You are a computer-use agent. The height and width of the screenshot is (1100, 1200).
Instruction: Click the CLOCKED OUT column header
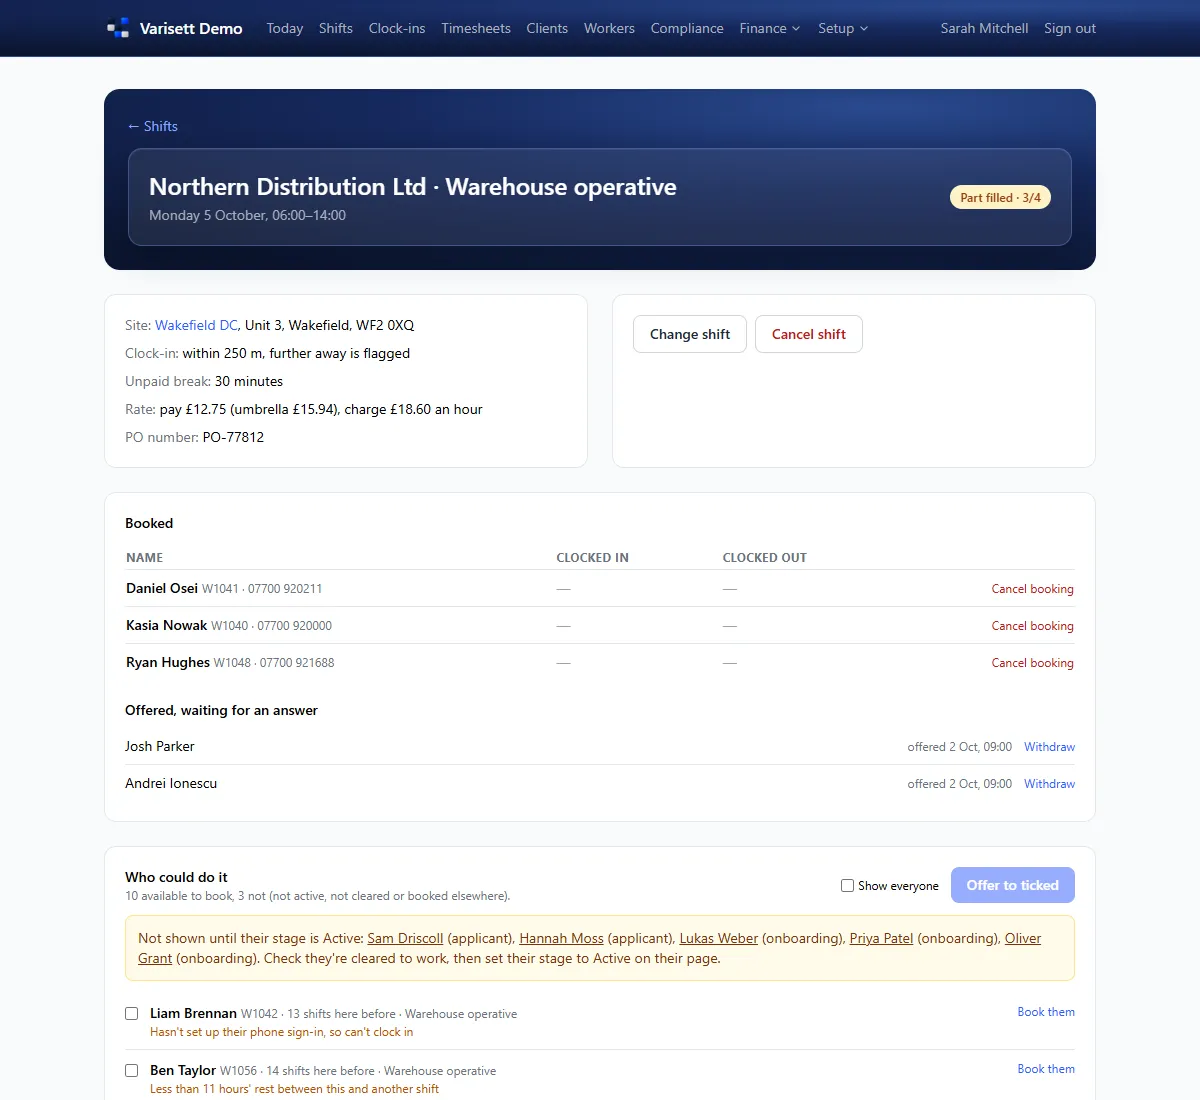[x=764, y=558]
